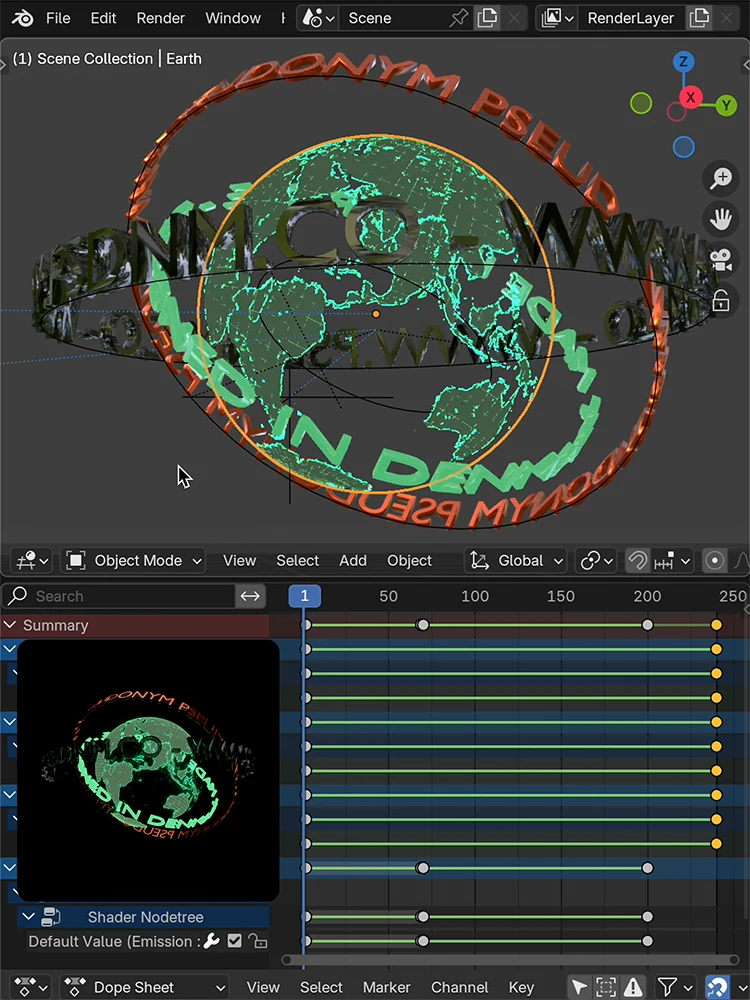
Task: Open the File menu
Action: click(x=58, y=18)
